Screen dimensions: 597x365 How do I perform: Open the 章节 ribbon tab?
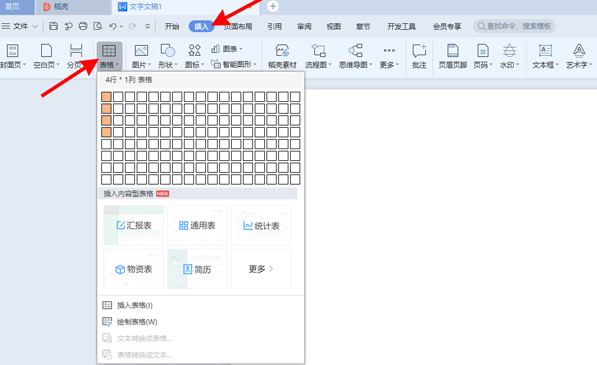click(x=363, y=26)
